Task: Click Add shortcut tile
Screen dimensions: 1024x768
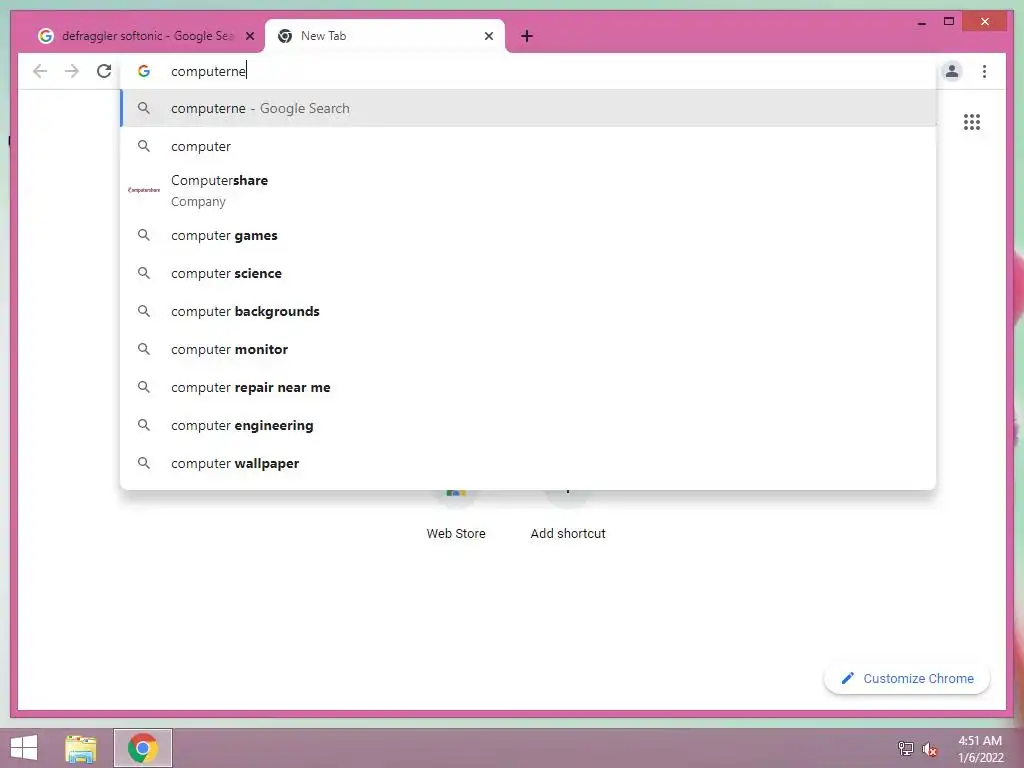Action: 568,516
